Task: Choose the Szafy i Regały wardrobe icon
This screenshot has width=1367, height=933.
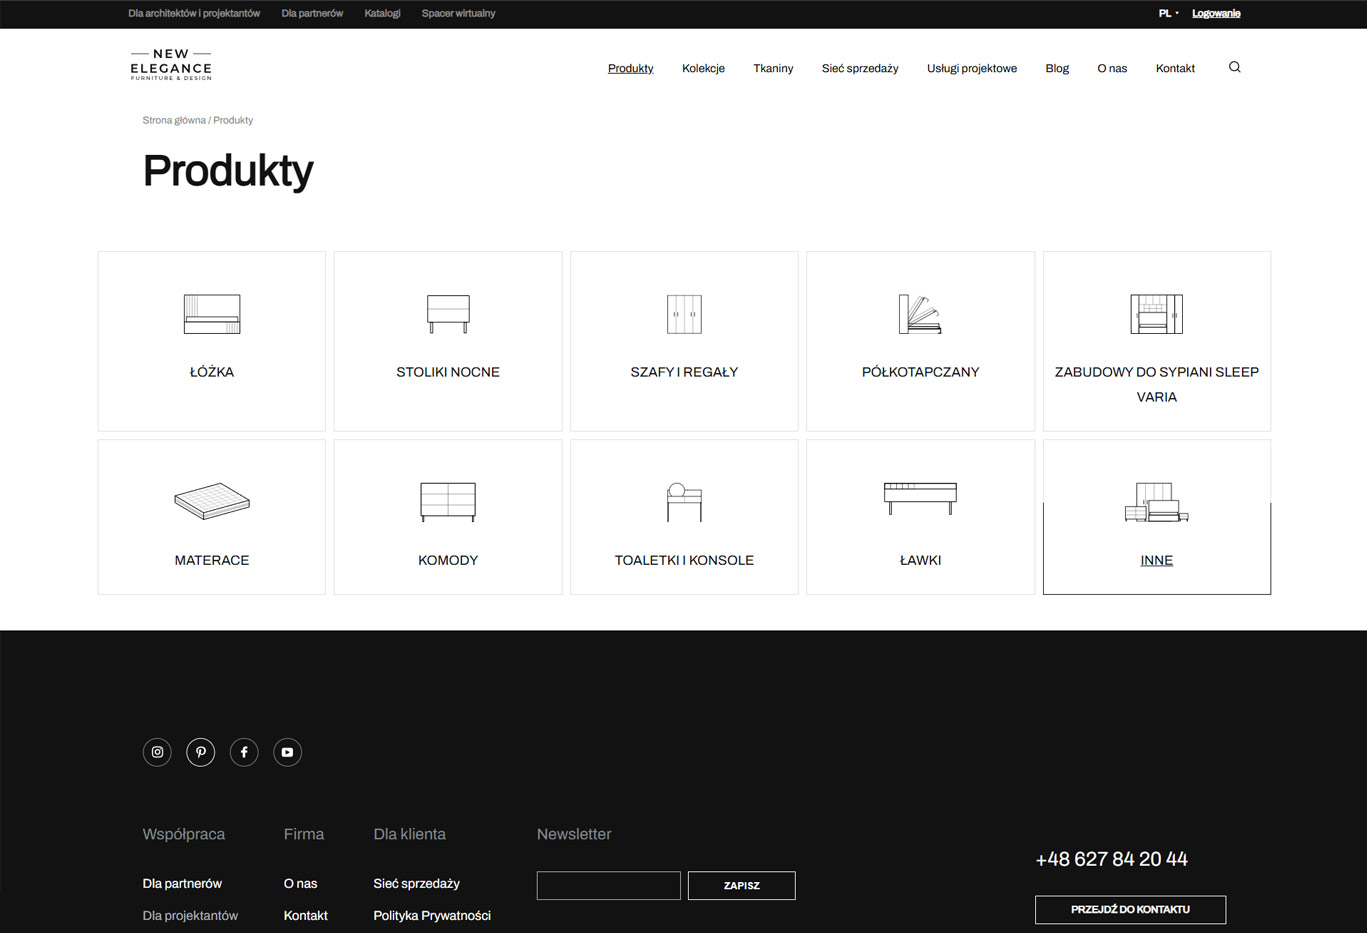Action: coord(684,314)
